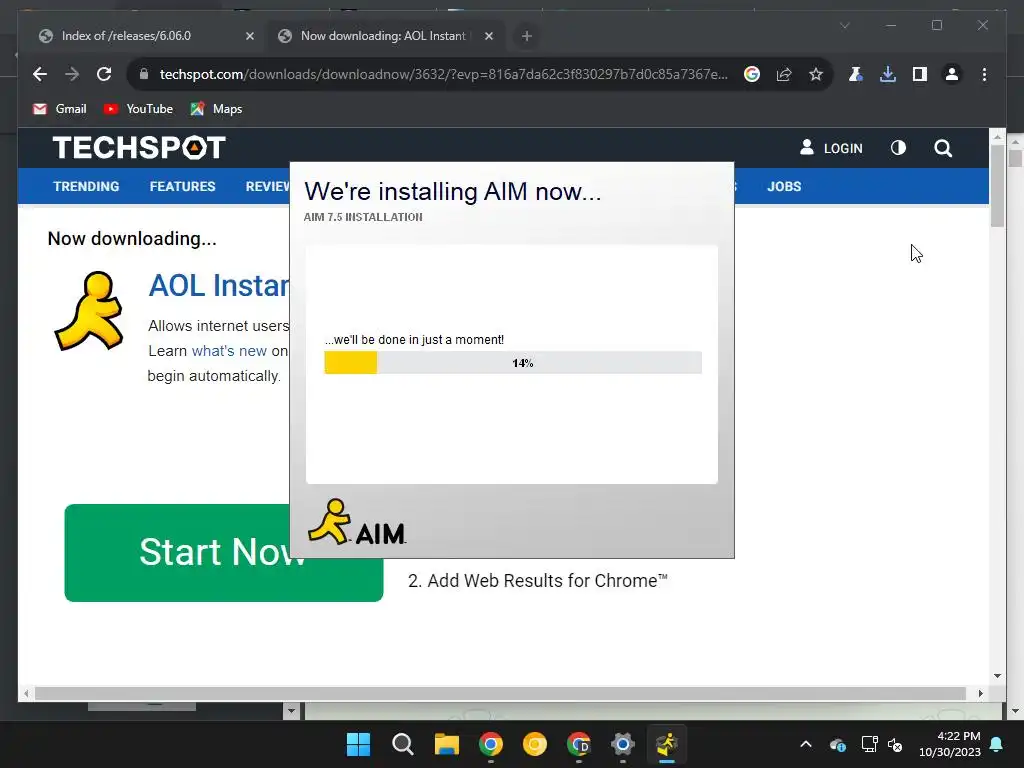Open Chrome Dev taskbar icon
Viewport: 1024px width, 768px height.
(579, 744)
